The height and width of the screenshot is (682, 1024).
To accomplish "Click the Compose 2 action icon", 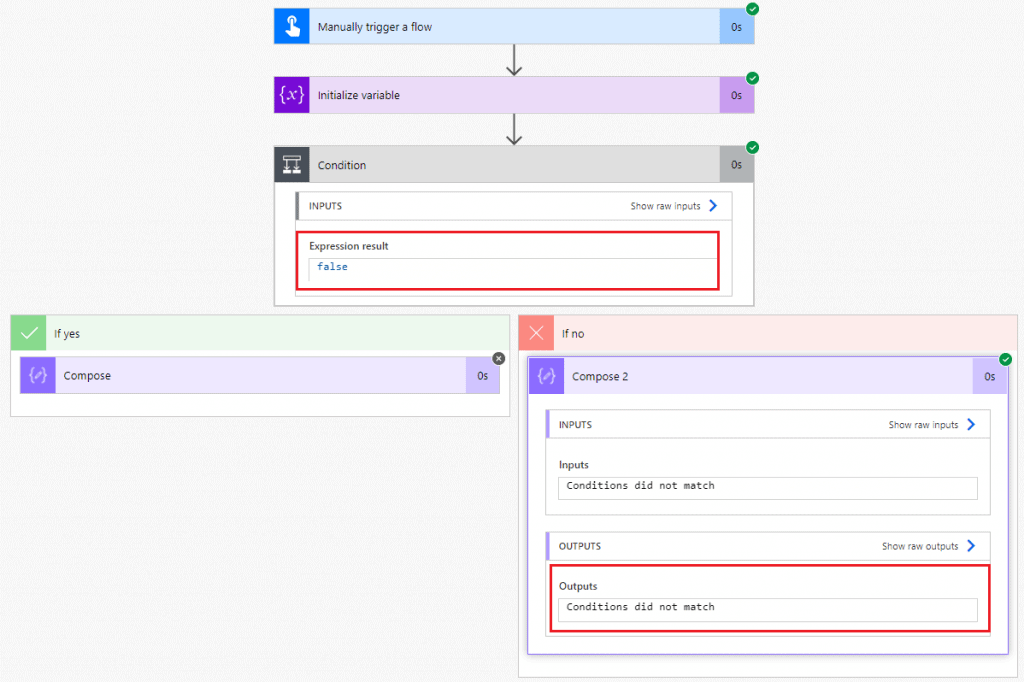I will 547,376.
